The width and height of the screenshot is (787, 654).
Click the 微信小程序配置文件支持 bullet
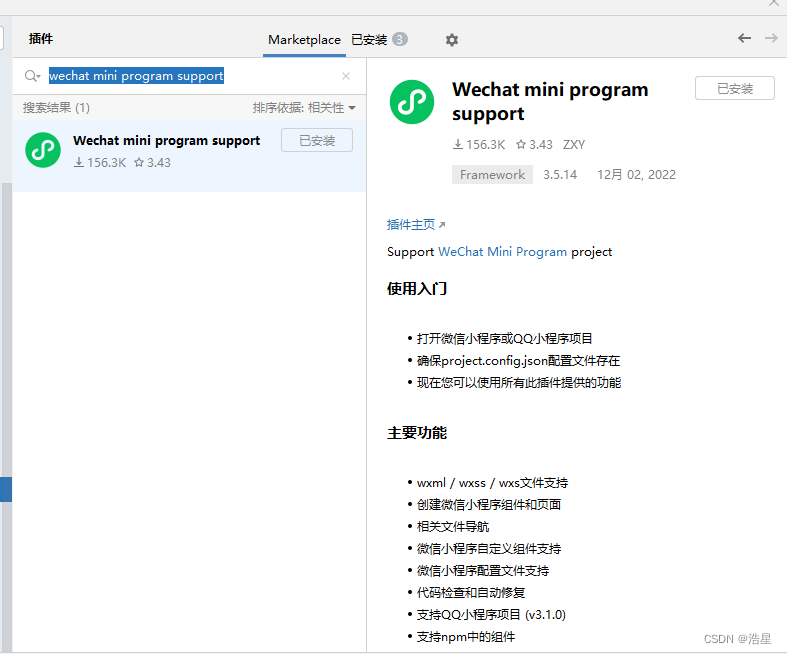pyautogui.click(x=483, y=571)
